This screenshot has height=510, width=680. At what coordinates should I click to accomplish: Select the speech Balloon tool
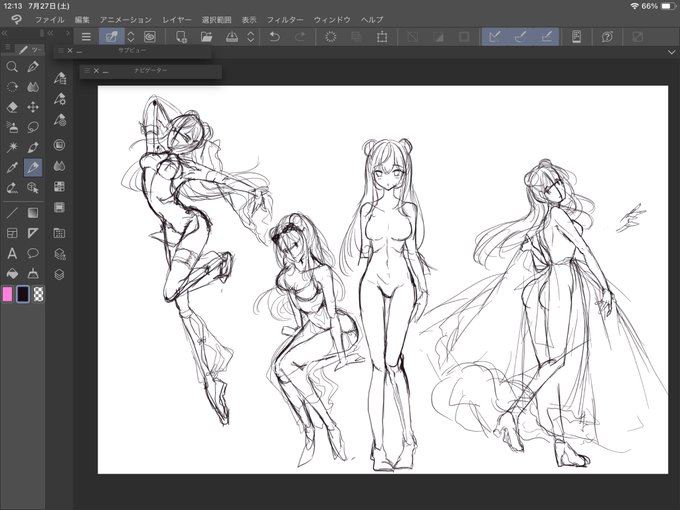pyautogui.click(x=33, y=253)
